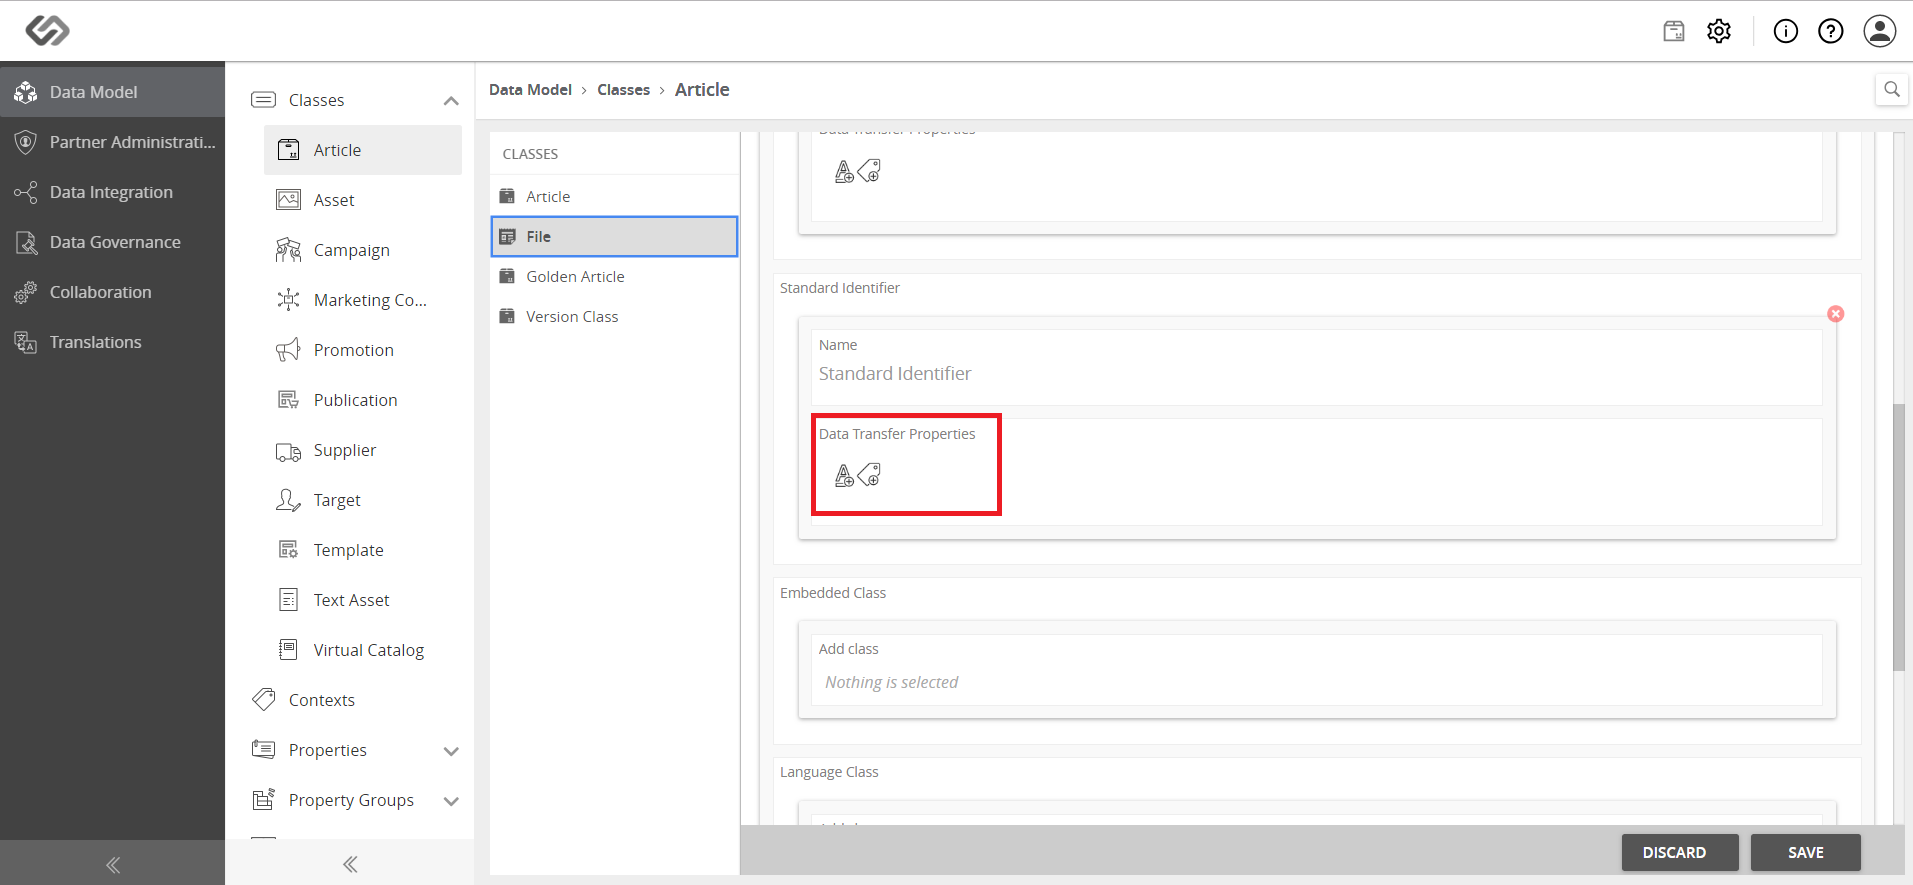Select Golden Article in CLASSES list

(614, 277)
